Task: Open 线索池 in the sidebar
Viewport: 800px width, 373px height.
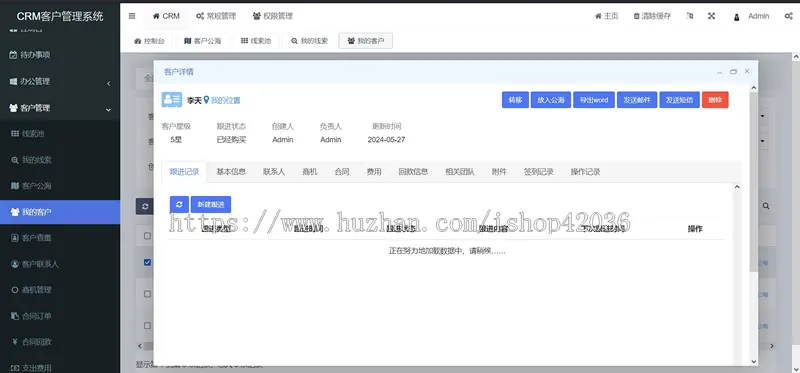Action: tap(60, 134)
